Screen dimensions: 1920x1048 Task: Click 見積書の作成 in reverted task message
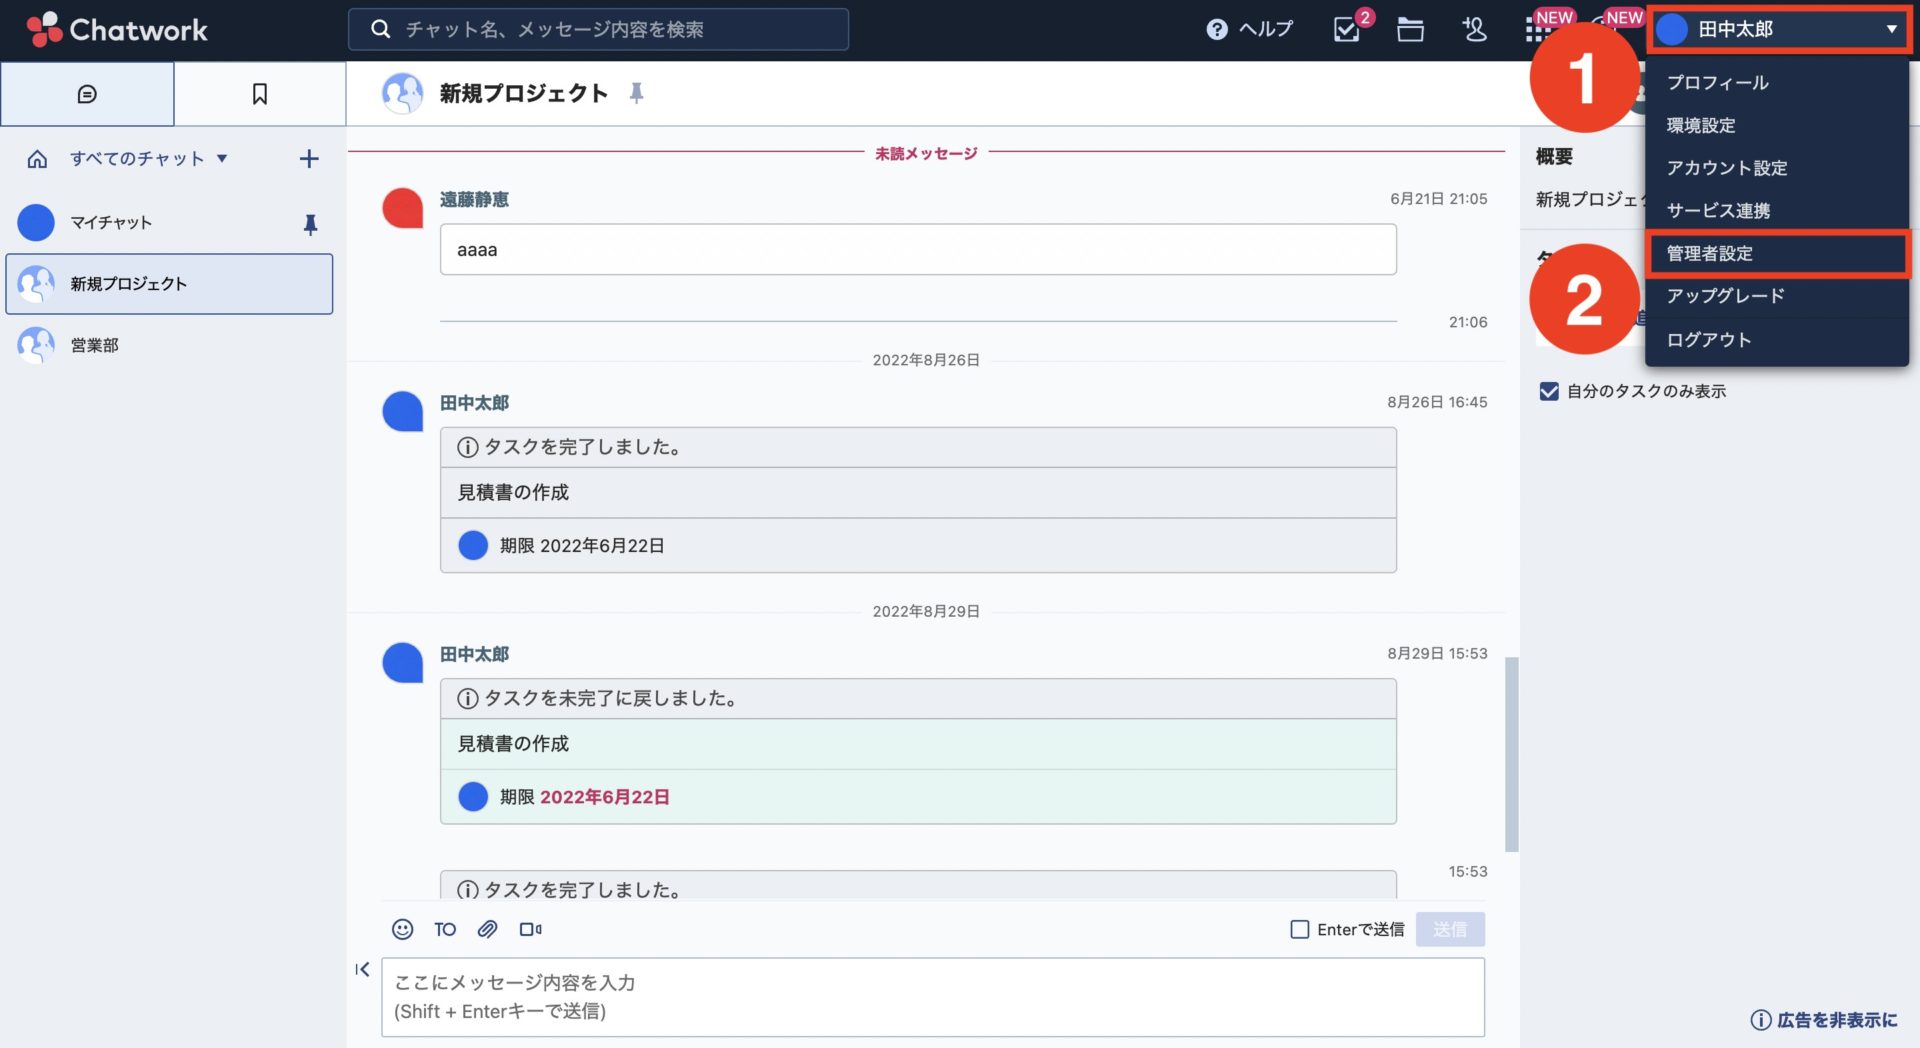(513, 744)
